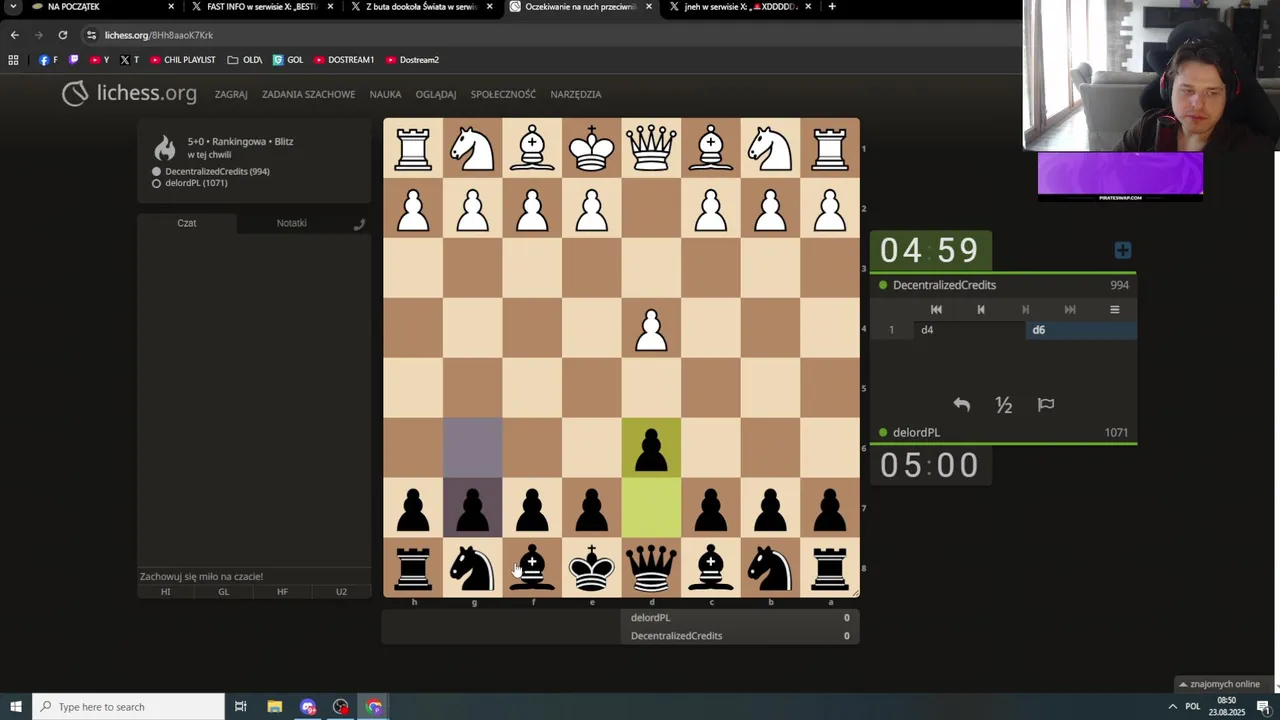The width and height of the screenshot is (1280, 720).
Task: Open the Chrome apps grid shortcut
Action: click(13, 60)
